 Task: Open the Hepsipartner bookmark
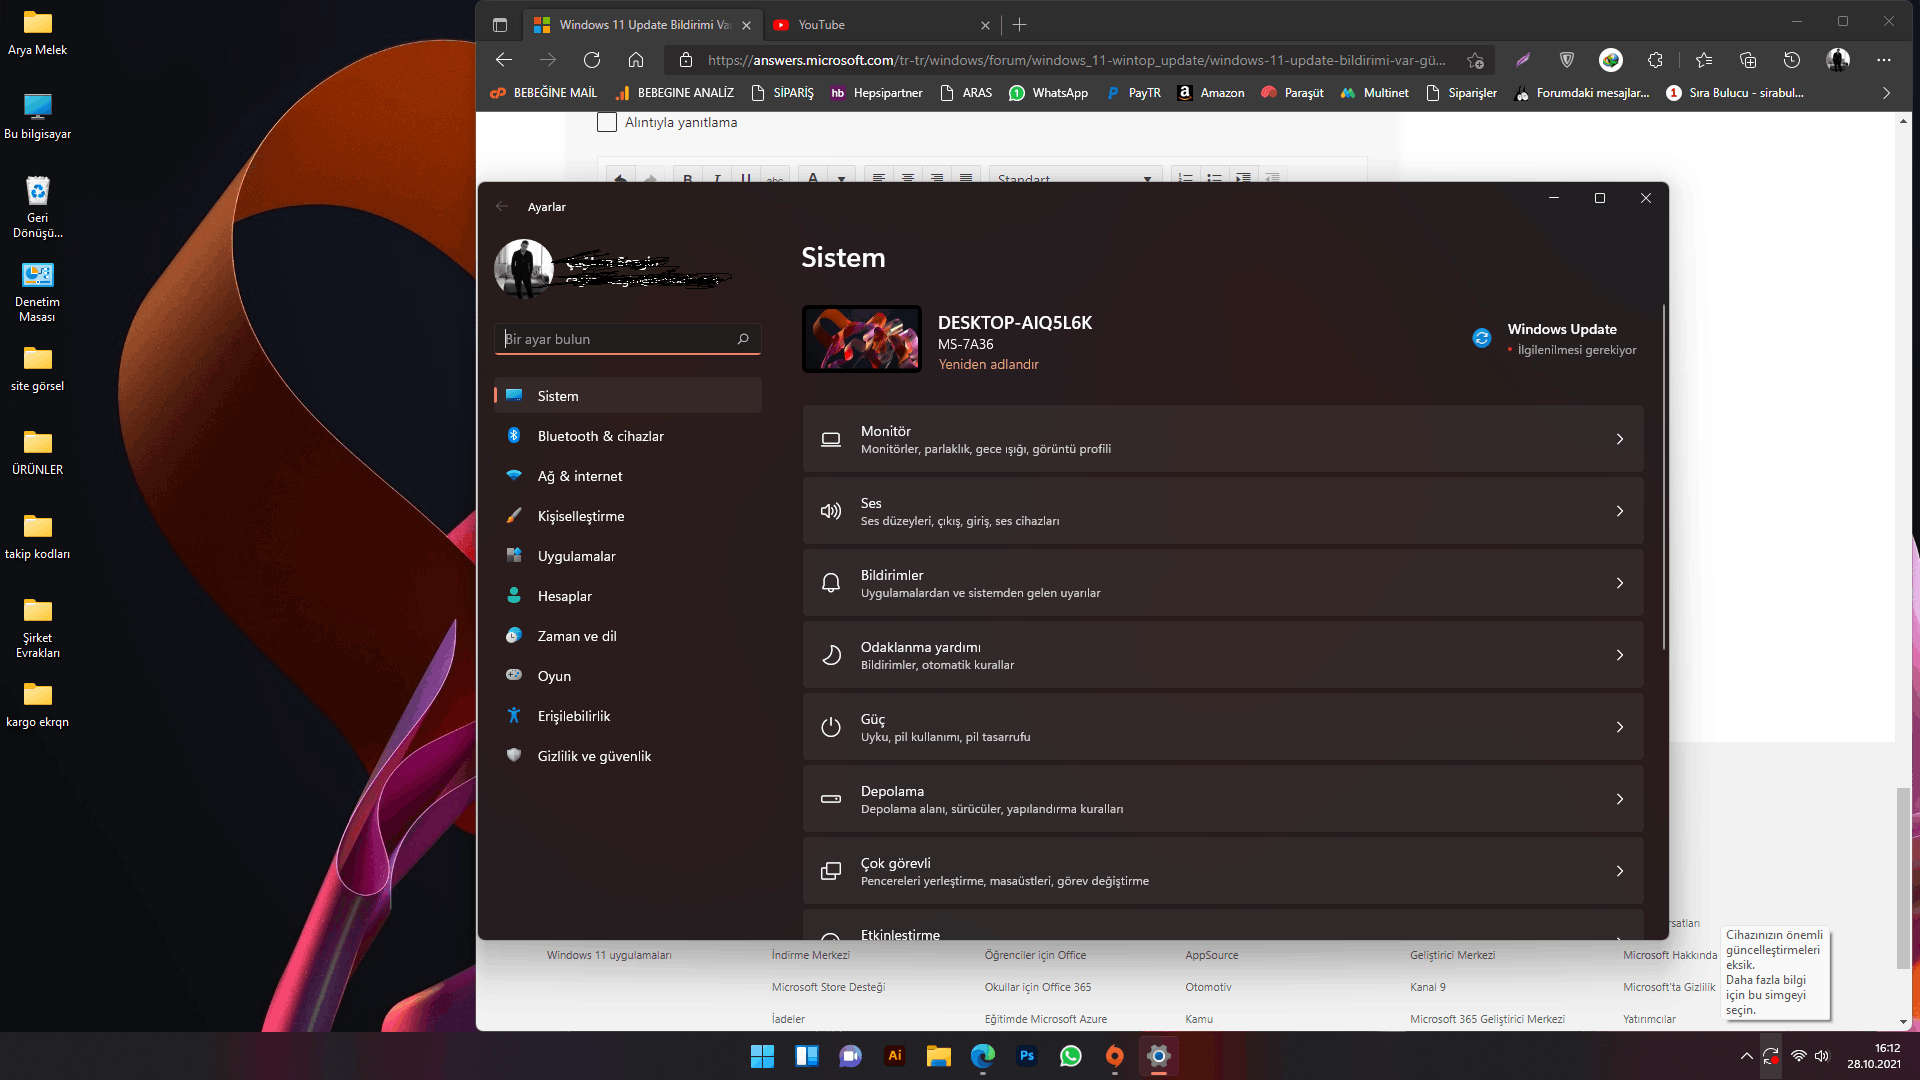click(877, 93)
